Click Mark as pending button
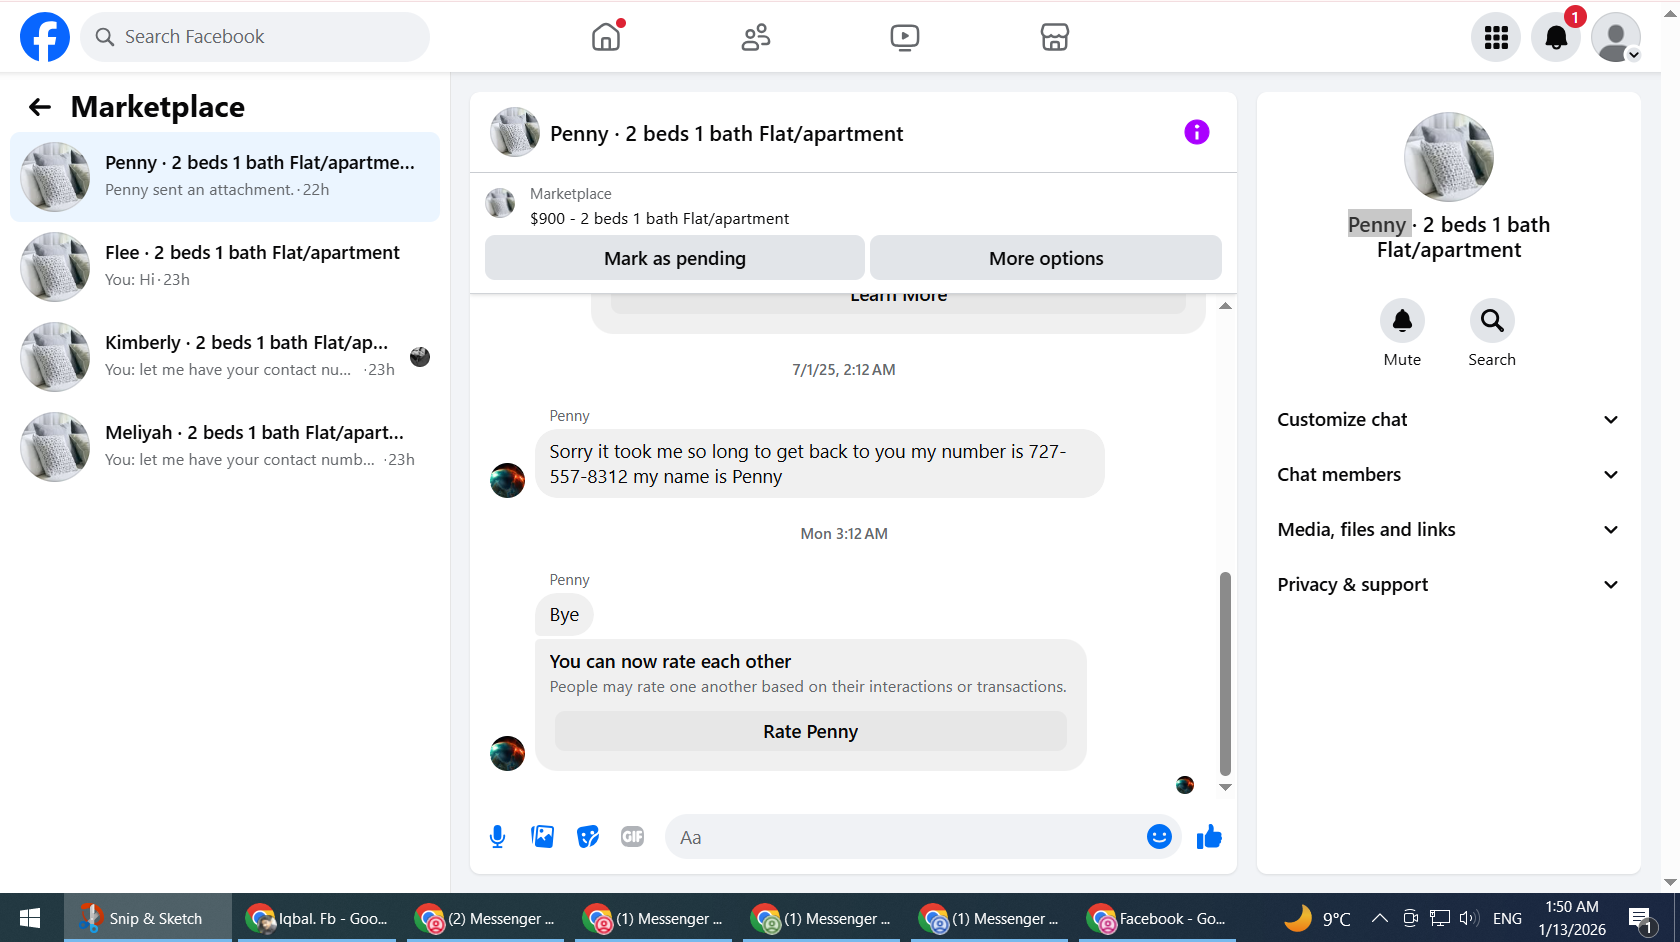This screenshot has width=1680, height=942. click(675, 258)
